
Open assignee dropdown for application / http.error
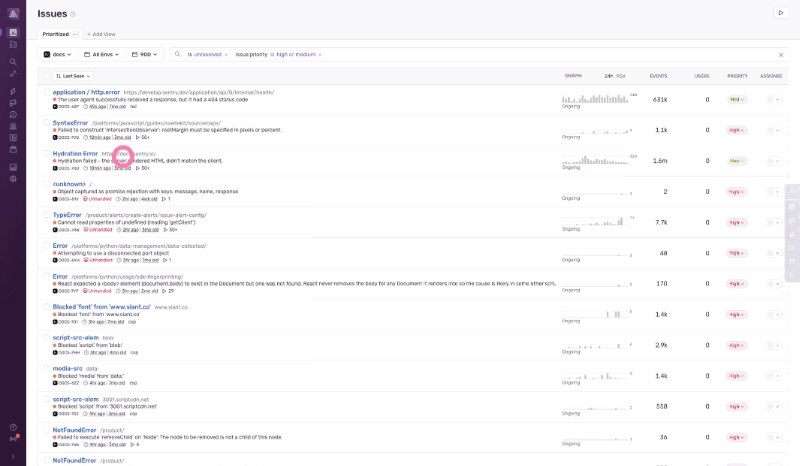(773, 100)
